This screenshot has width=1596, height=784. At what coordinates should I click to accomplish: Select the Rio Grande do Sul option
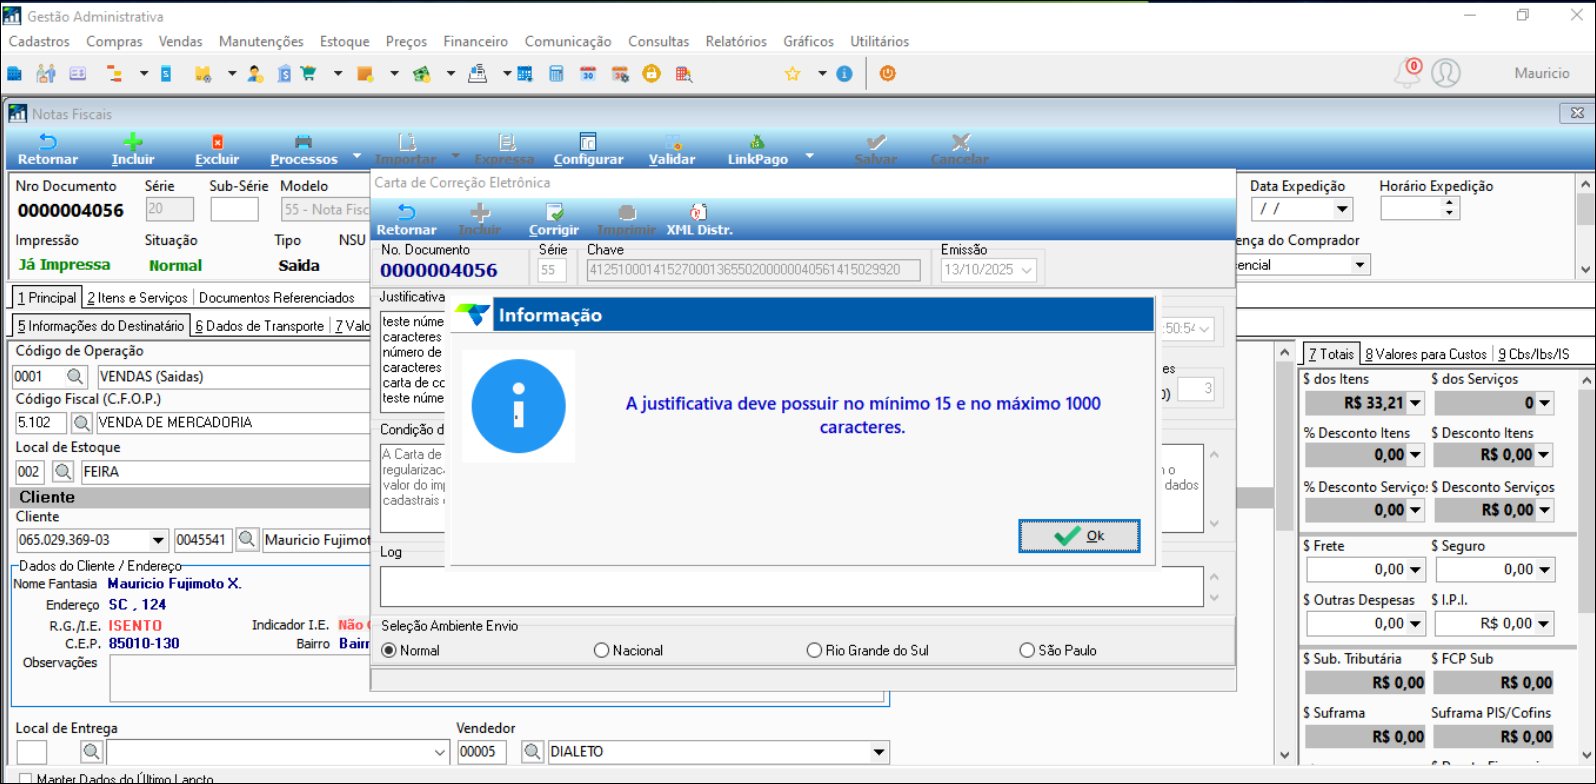814,650
